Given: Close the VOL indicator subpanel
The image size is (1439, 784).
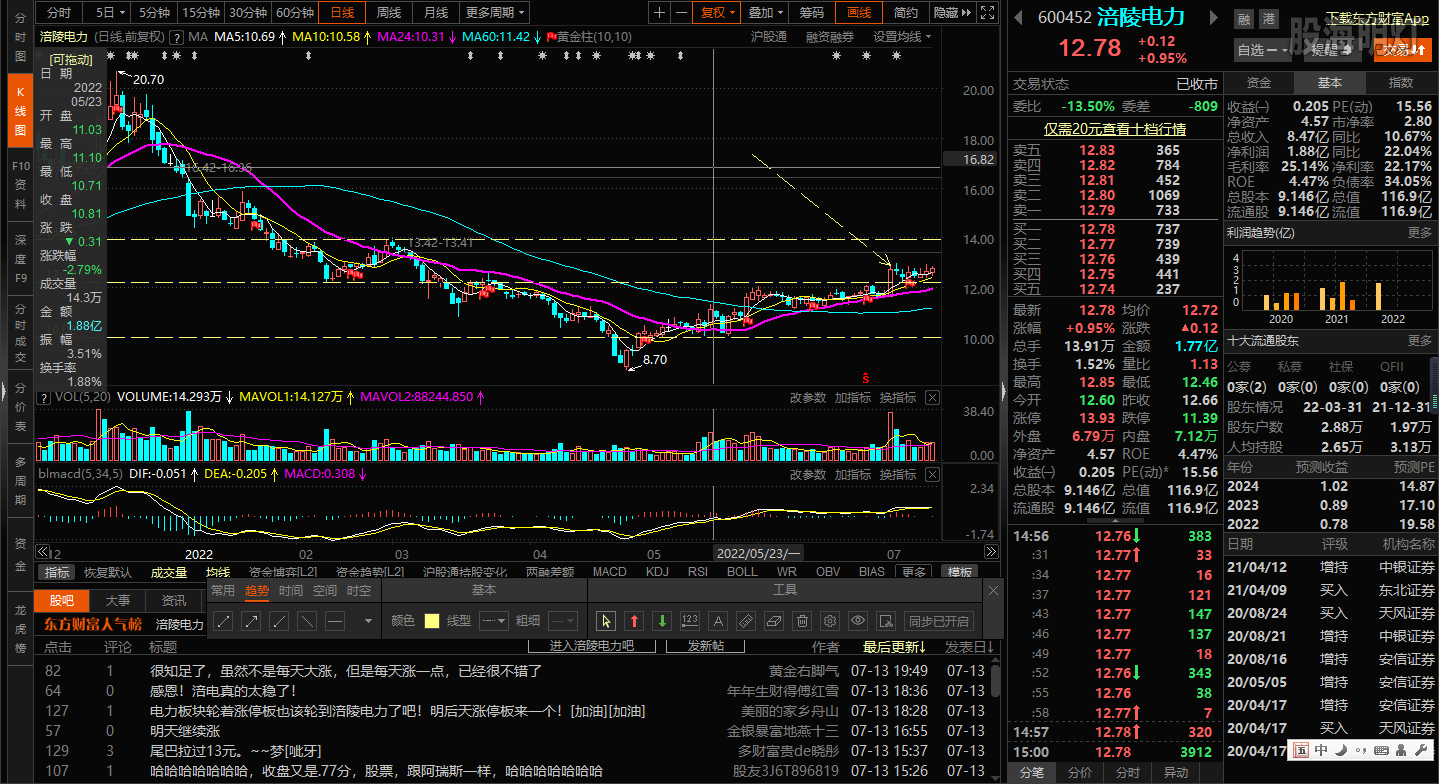Looking at the screenshot, I should [x=932, y=398].
